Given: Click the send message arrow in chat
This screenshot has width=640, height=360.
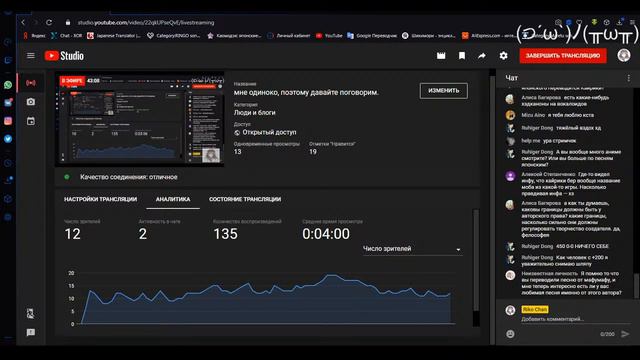Looking at the screenshot, I should click(625, 334).
